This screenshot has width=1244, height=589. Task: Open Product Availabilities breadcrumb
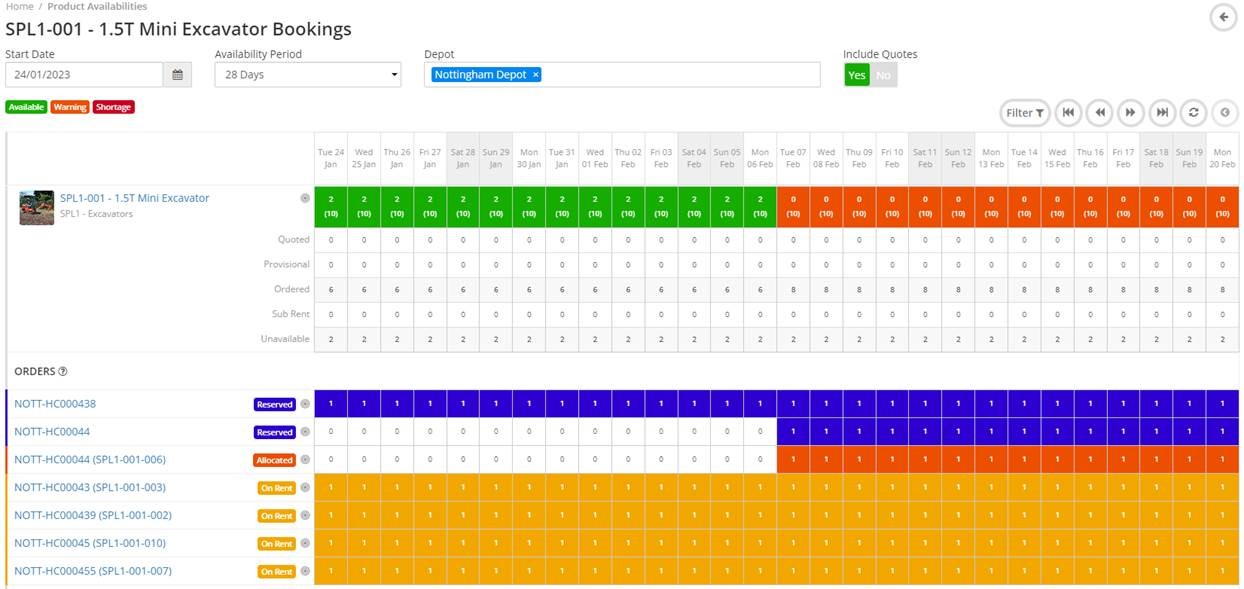coord(97,6)
